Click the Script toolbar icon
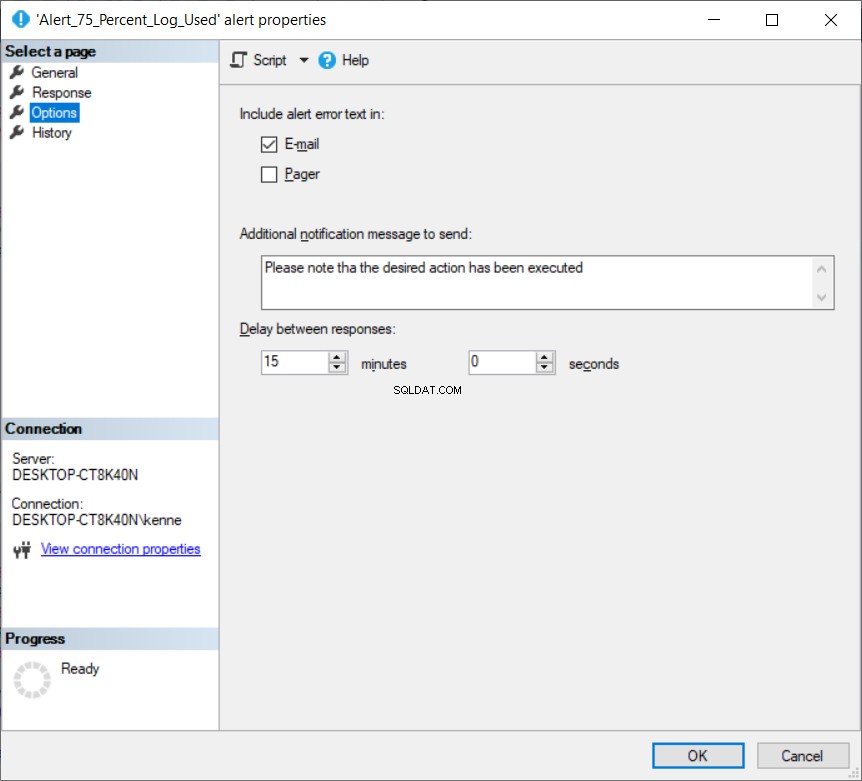This screenshot has width=862, height=781. [239, 60]
